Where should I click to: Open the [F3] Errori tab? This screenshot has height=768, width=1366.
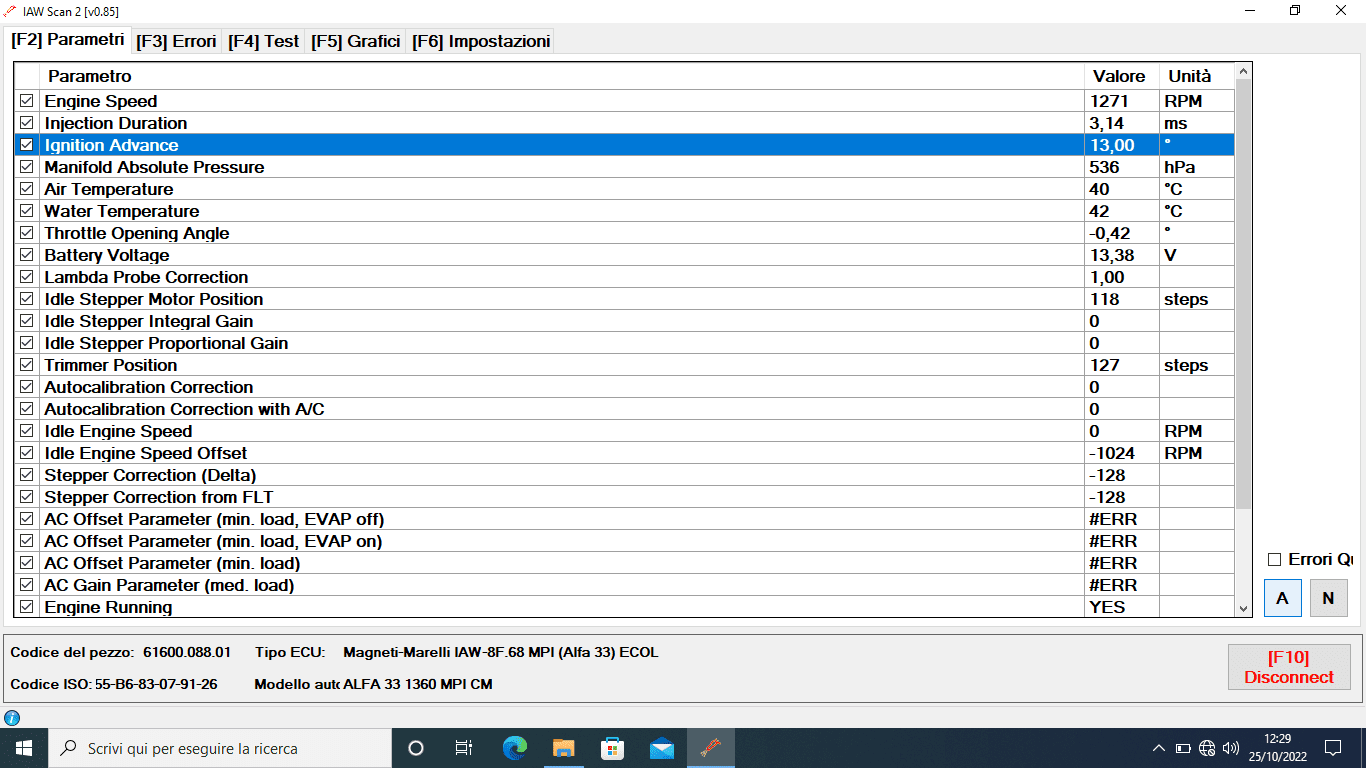(x=176, y=41)
